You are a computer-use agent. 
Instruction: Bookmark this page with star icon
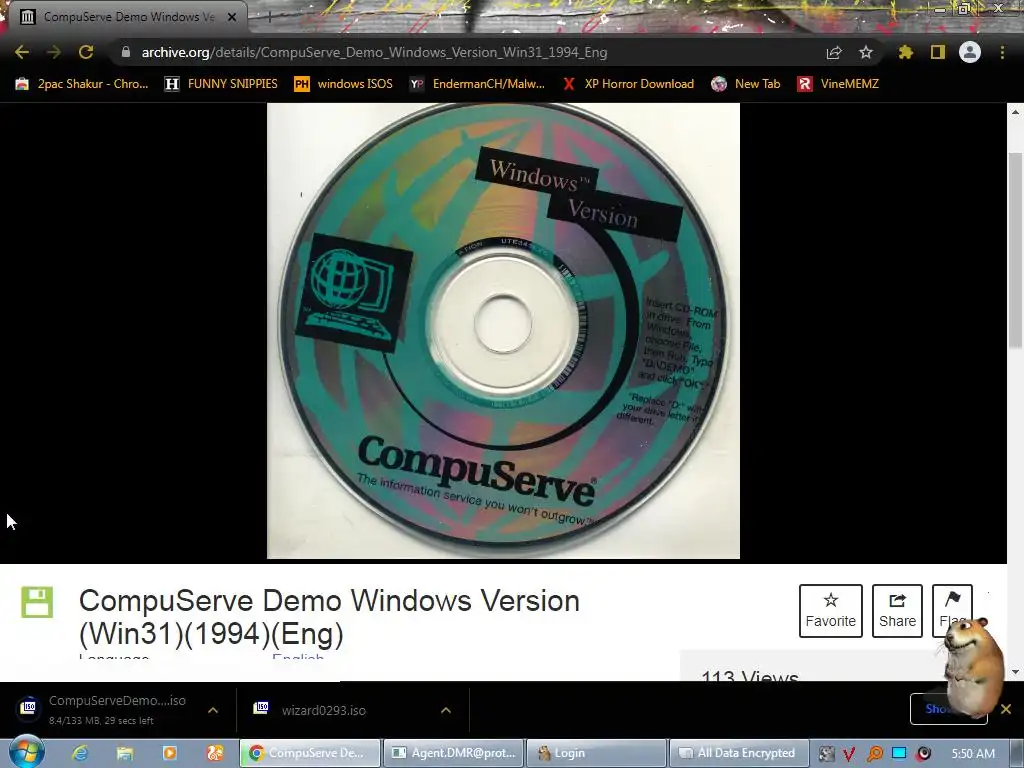[x=866, y=52]
